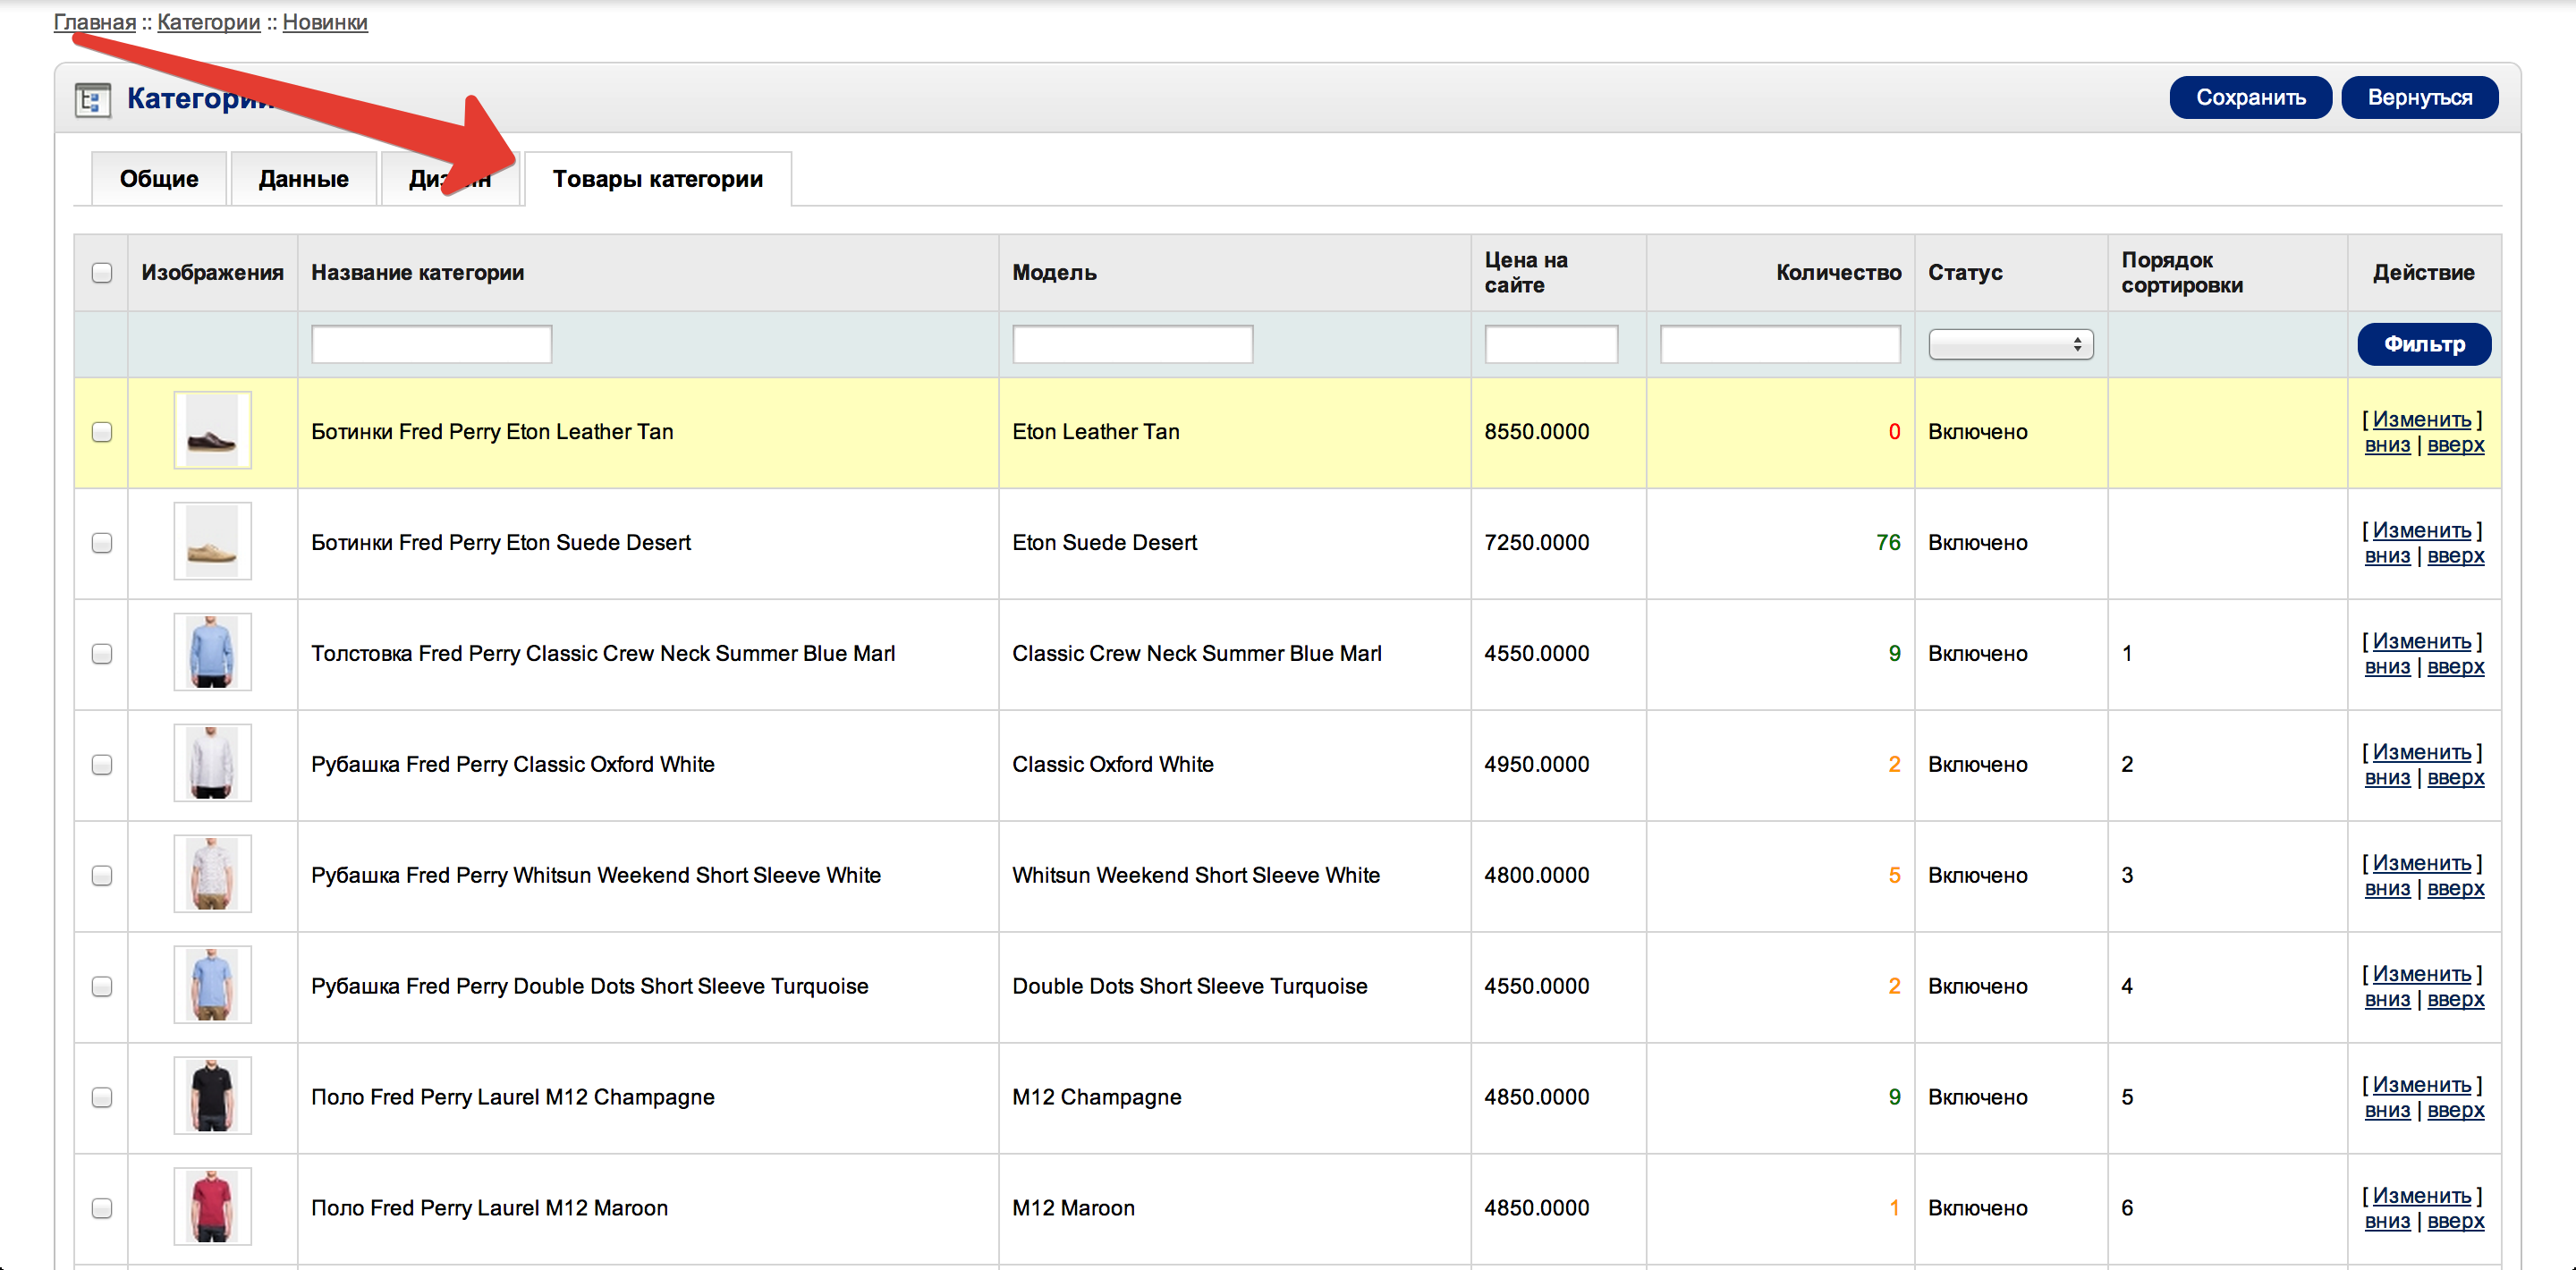Screen dimensions: 2576x1270
Task: Click the blue sweatshirt product image
Action: (212, 653)
